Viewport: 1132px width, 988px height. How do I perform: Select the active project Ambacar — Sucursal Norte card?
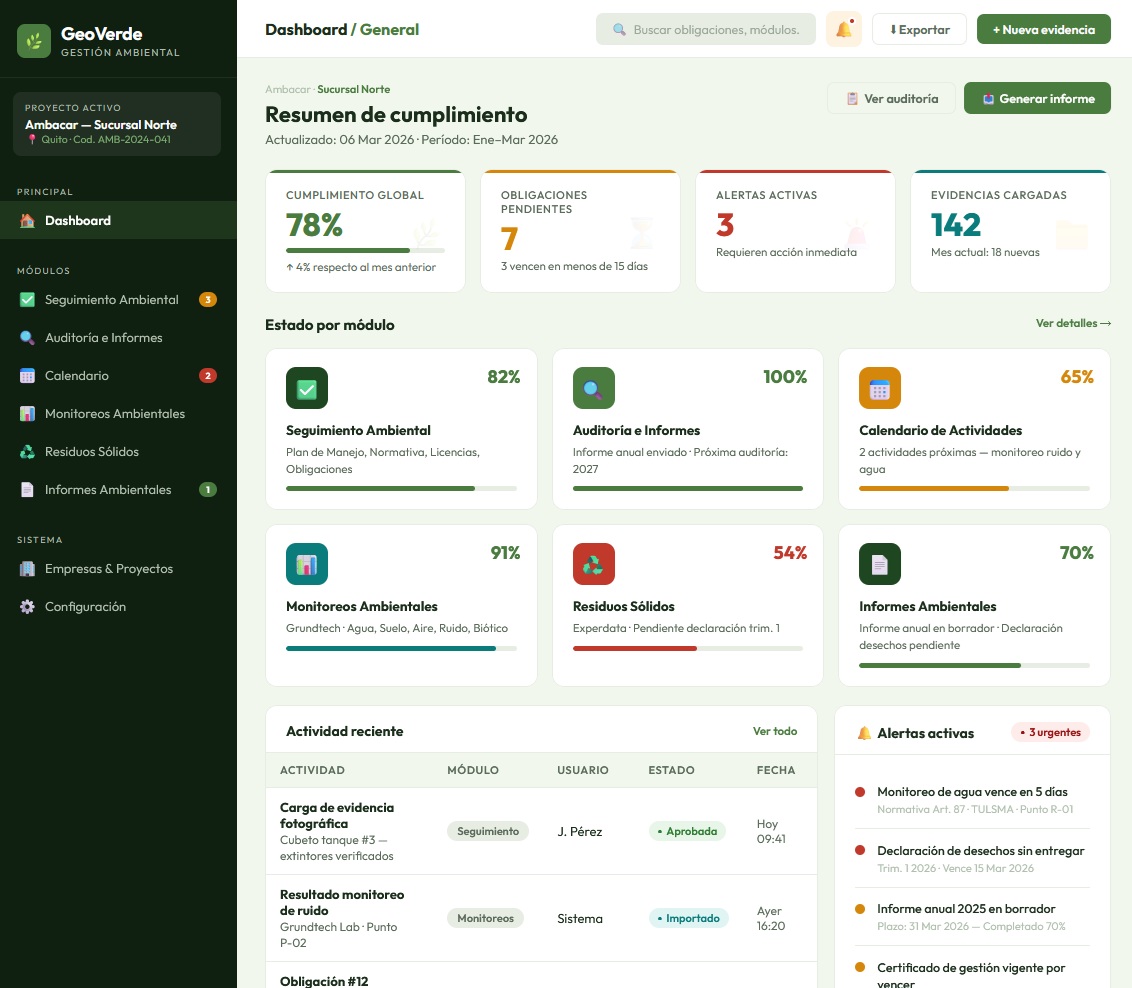point(117,123)
